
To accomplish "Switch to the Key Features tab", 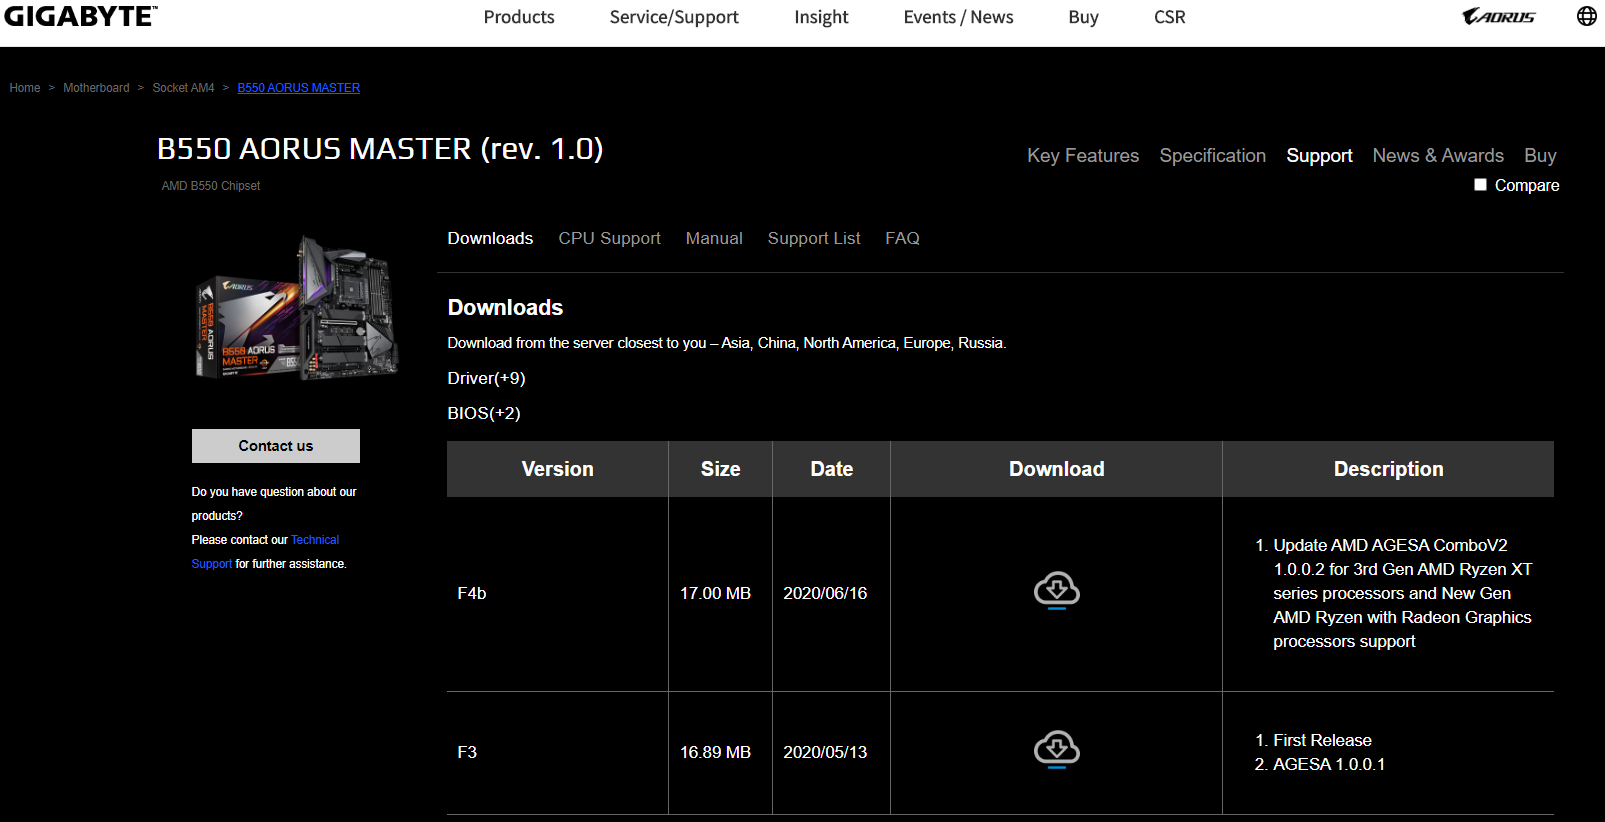I will pyautogui.click(x=1083, y=156).
